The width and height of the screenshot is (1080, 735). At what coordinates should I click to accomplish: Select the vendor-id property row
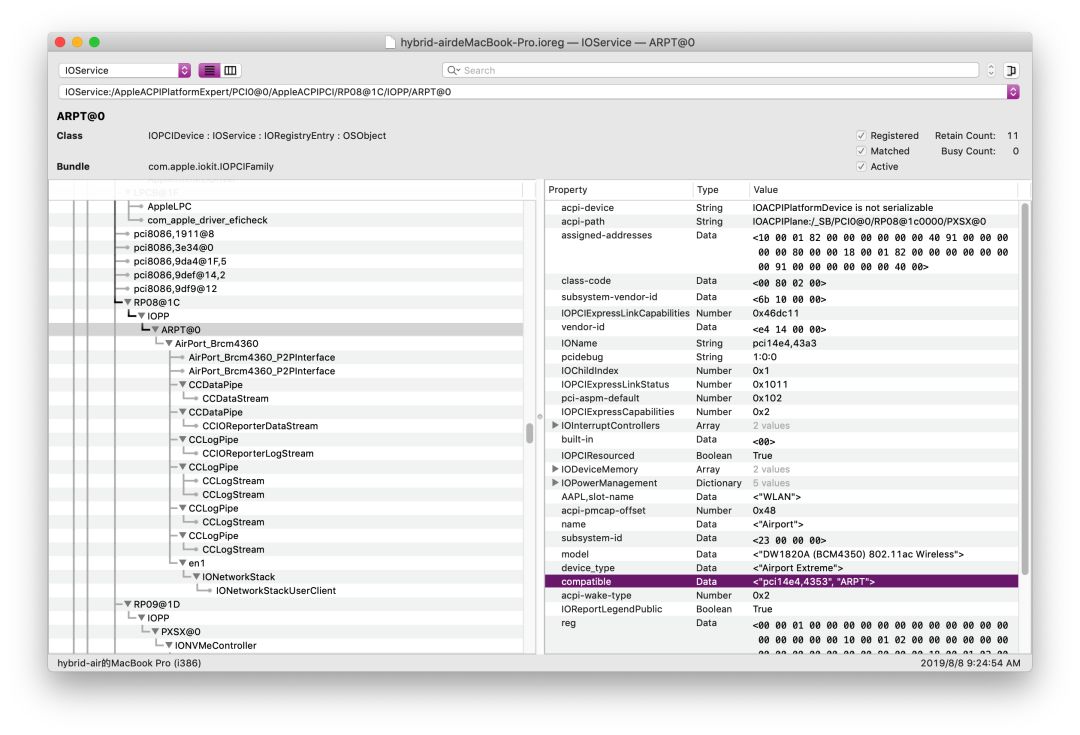click(782, 328)
